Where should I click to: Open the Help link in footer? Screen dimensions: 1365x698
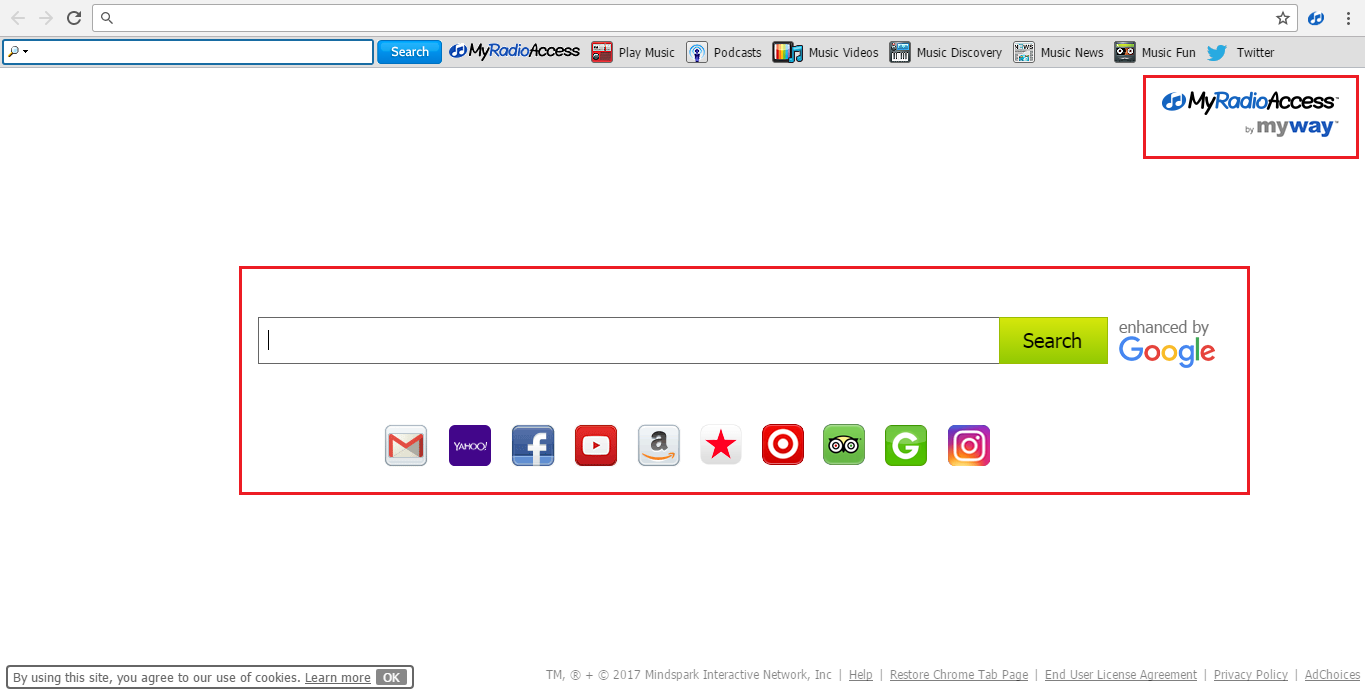point(861,675)
